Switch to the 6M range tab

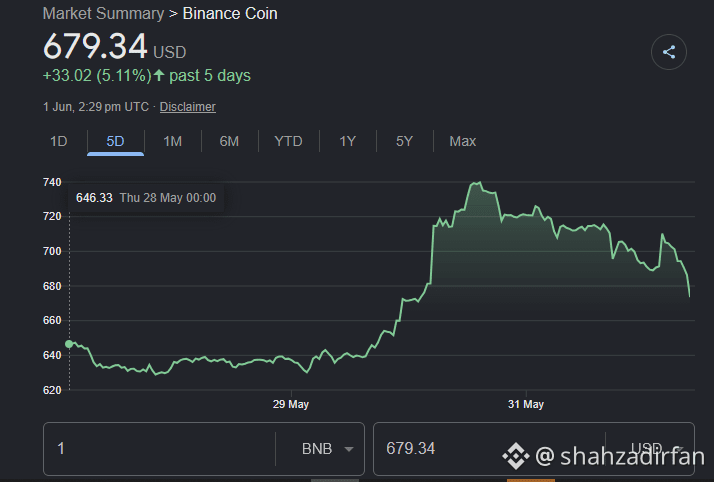[x=229, y=142]
